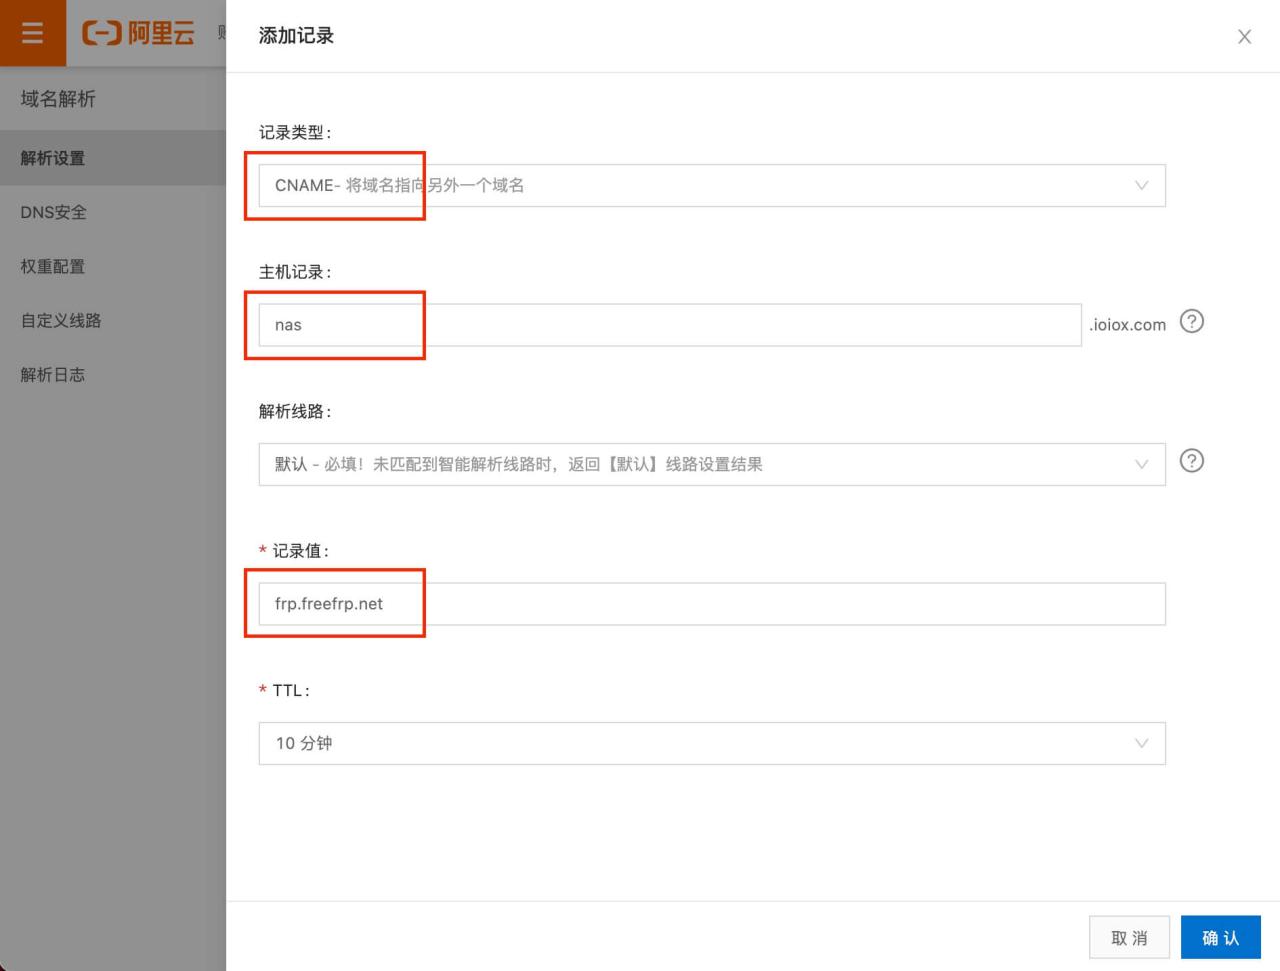Open help icon beside 主机记录 field
Viewport: 1280px width, 971px height.
point(1191,321)
